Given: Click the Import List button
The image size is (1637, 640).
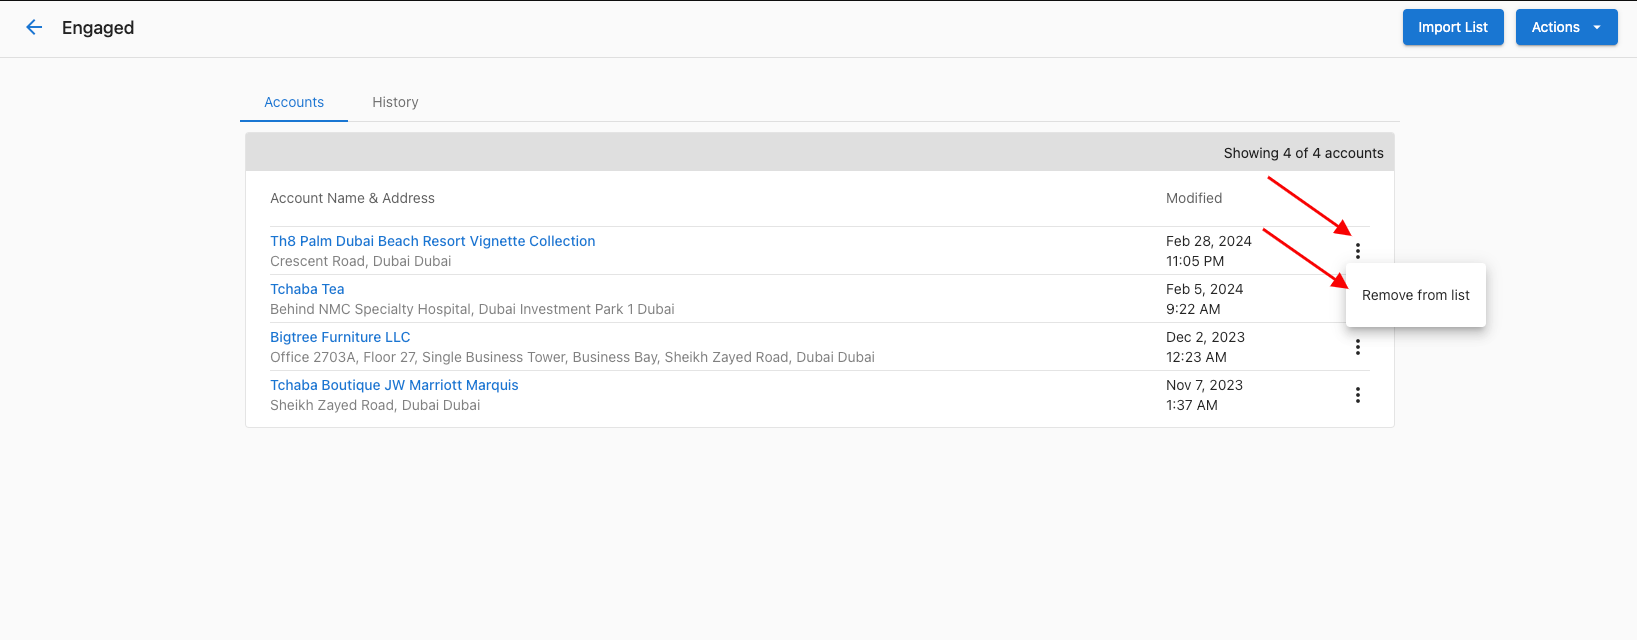Looking at the screenshot, I should point(1453,27).
